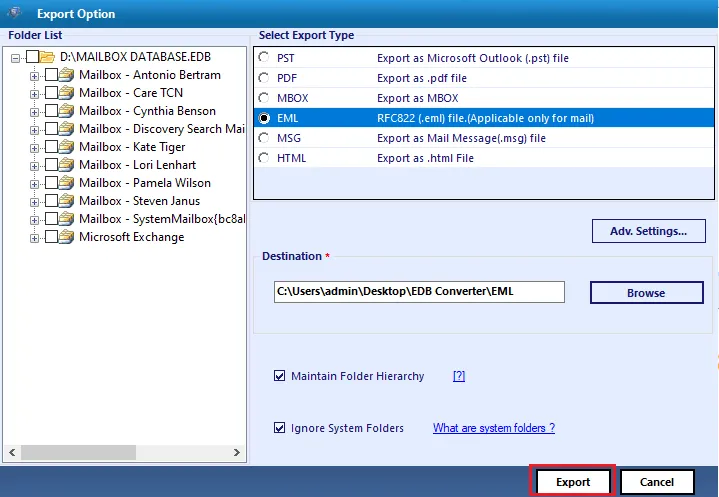Expand the Cynthia Benson mailbox node
This screenshot has height=497, width=719.
click(34, 112)
